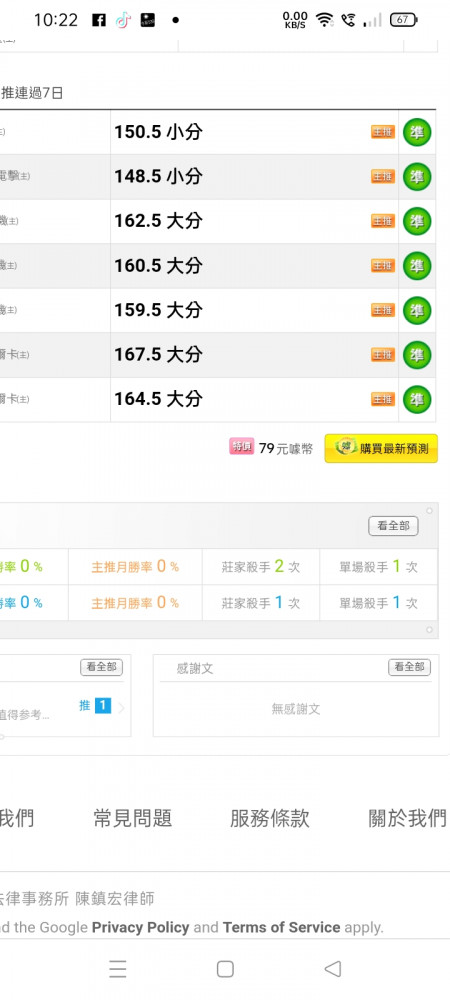Click 看全部 in the 感謝文 panel
Viewport: 450px width, 1000px height.
point(409,667)
